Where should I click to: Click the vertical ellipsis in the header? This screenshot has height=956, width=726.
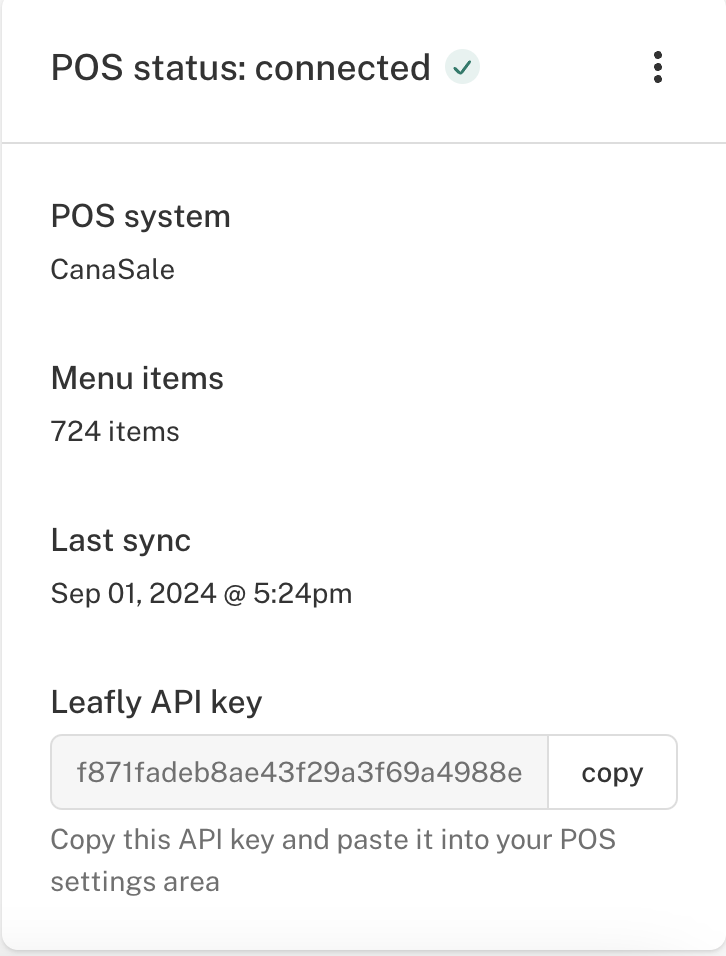coord(658,68)
